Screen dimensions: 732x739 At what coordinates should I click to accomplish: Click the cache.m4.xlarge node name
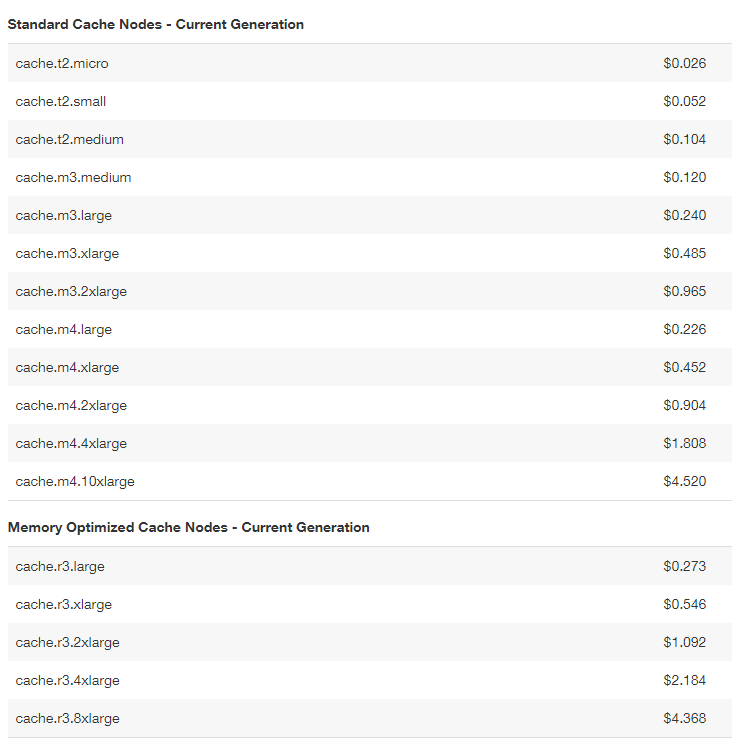[67, 367]
